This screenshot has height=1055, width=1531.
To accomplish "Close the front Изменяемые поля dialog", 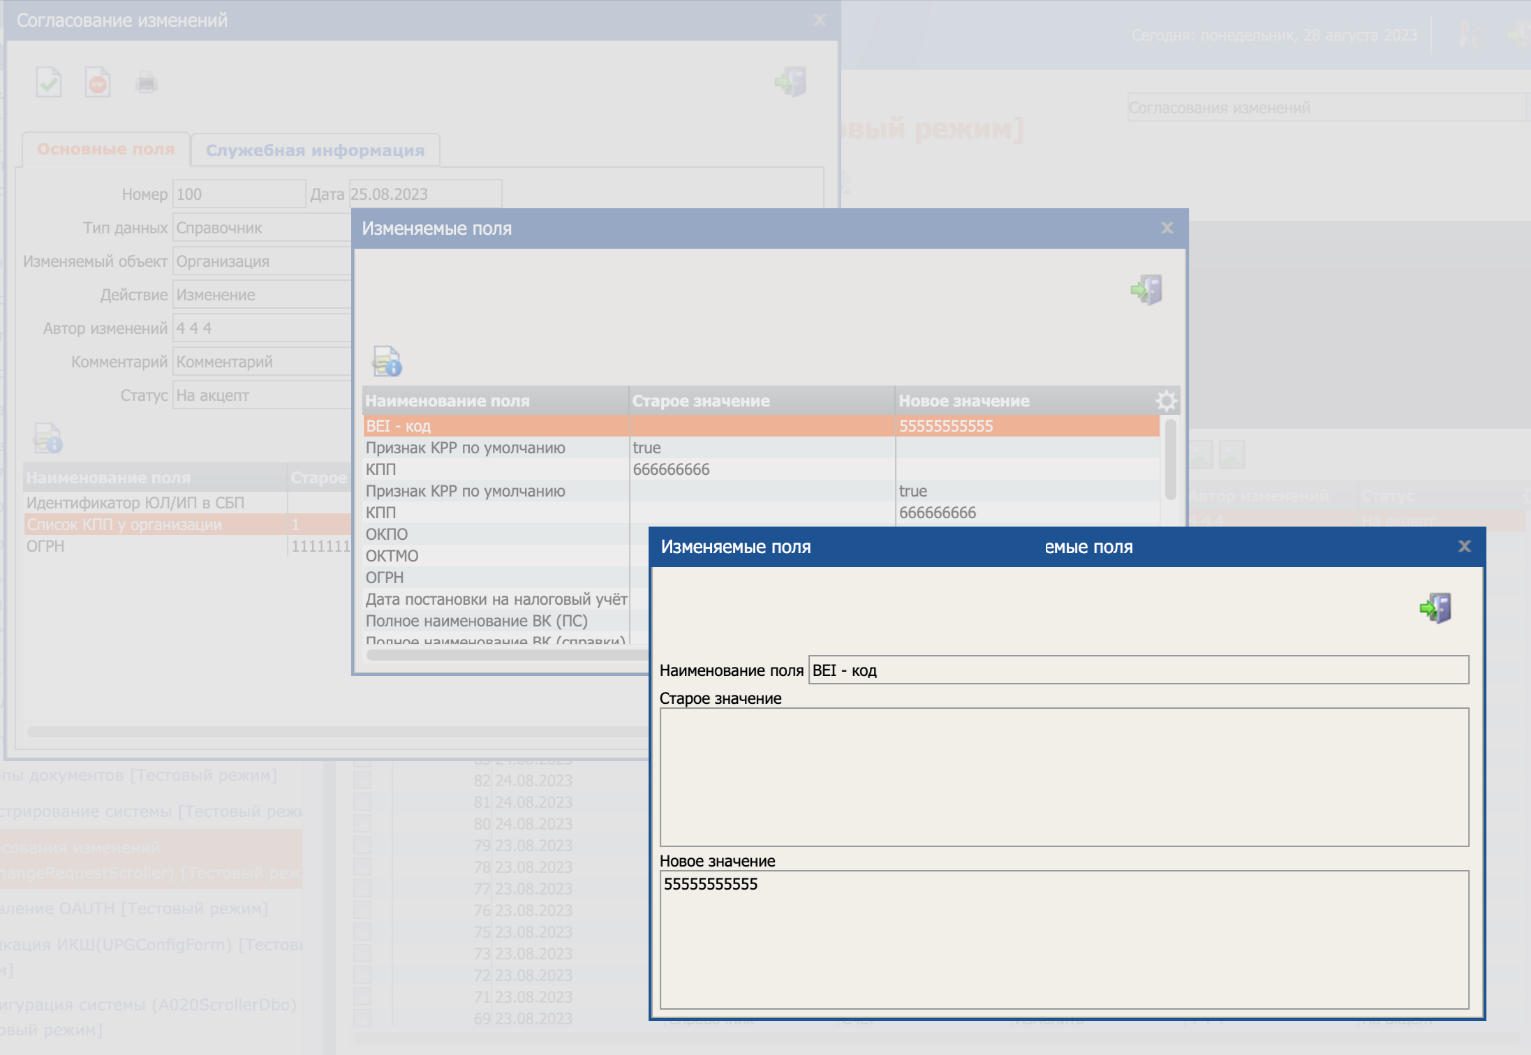I will pos(1464,546).
